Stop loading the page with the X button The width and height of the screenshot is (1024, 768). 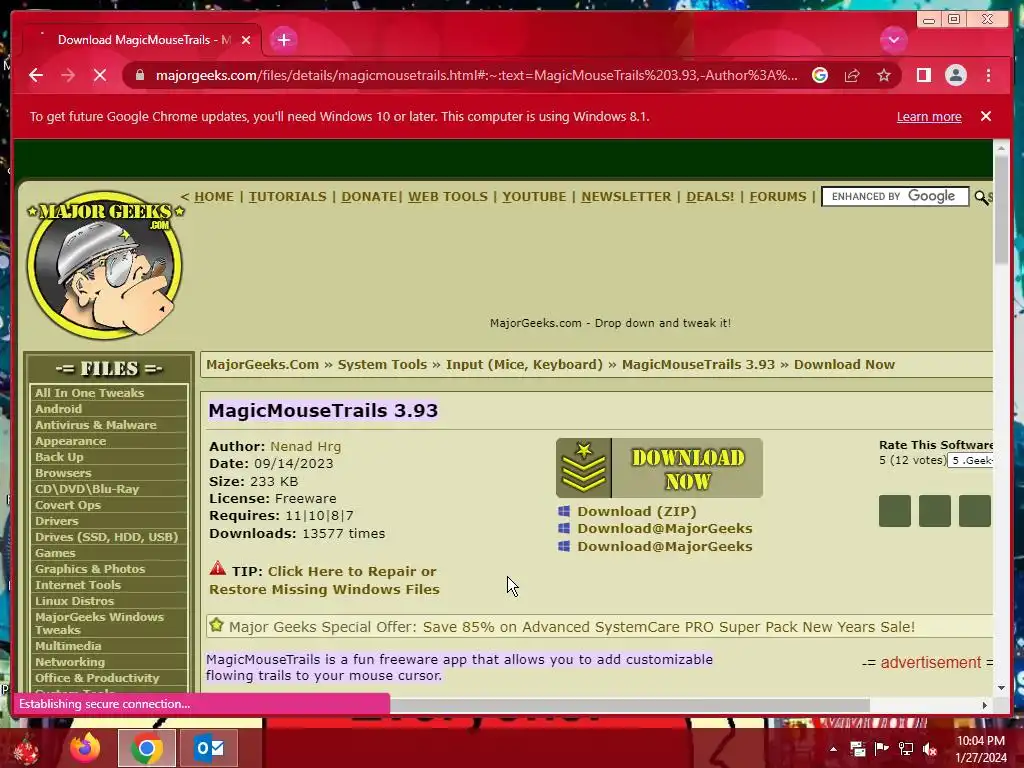point(100,75)
